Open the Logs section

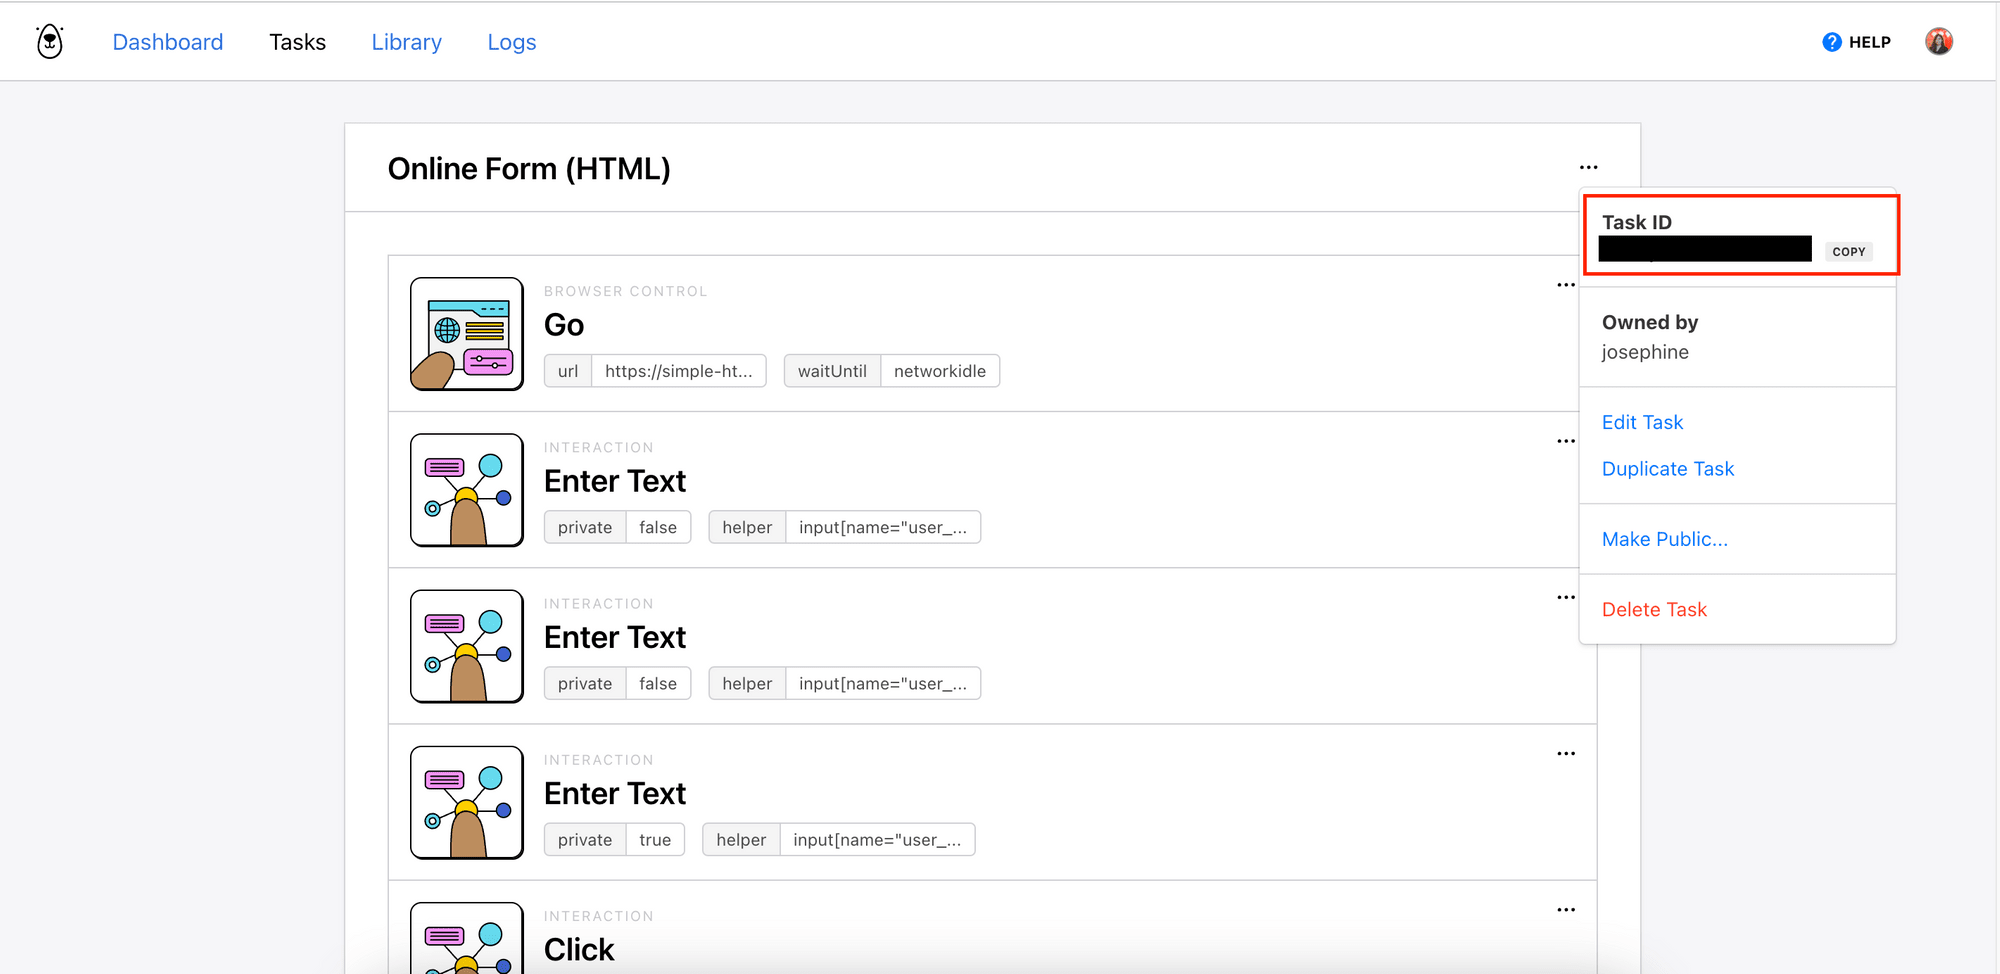coord(511,42)
